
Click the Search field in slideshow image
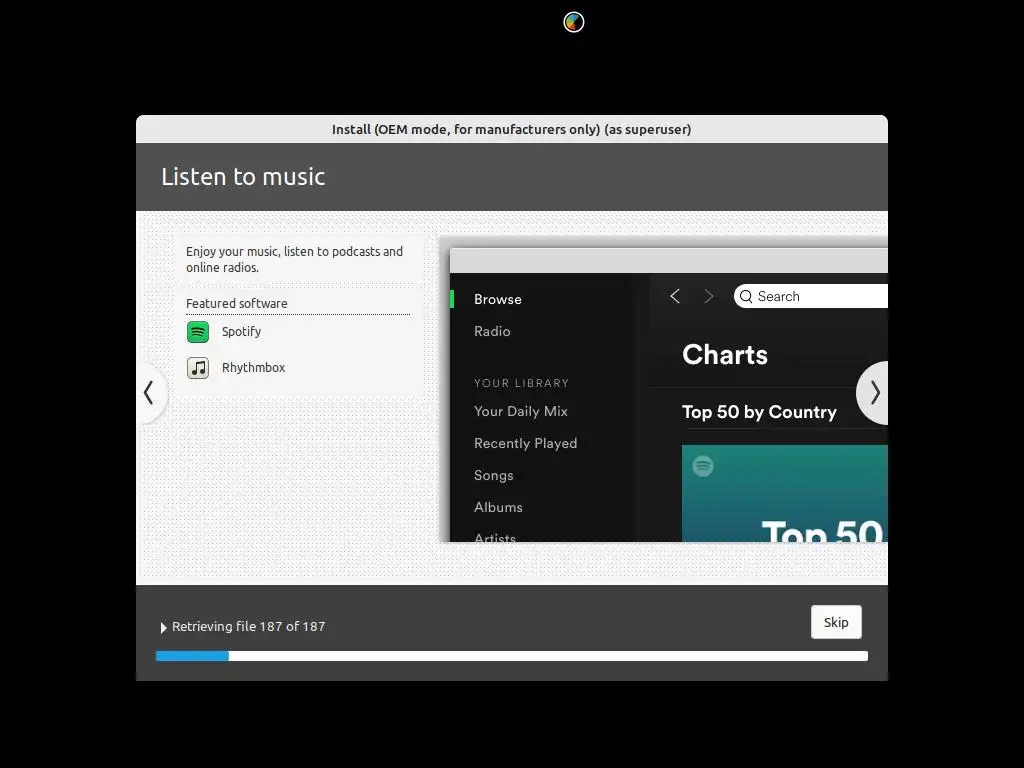tap(810, 296)
